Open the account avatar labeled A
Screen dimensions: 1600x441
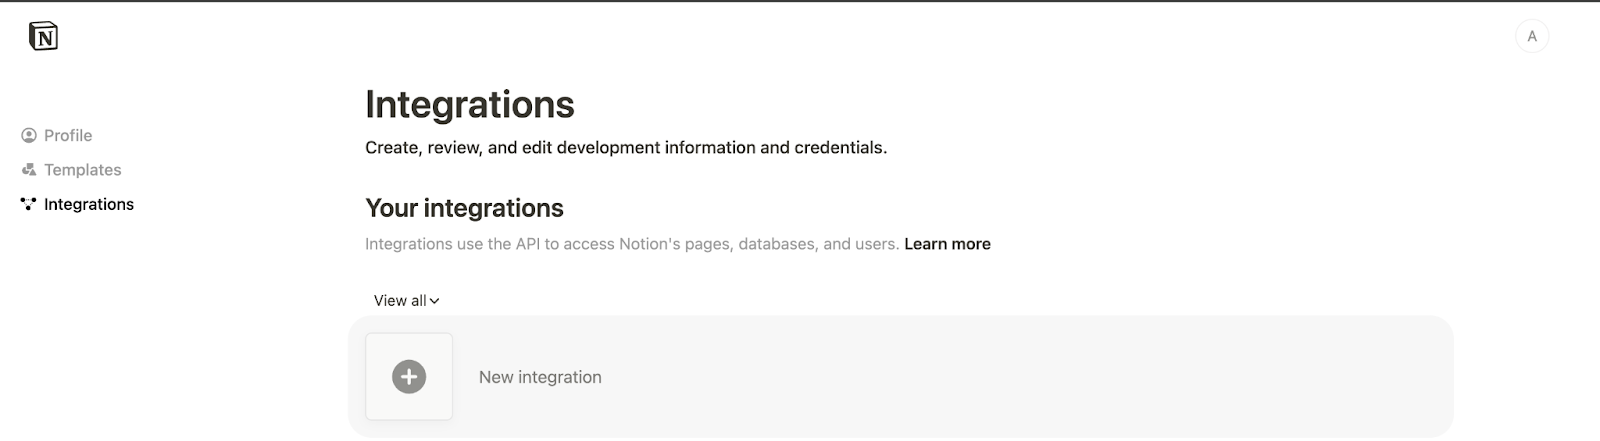1531,37
